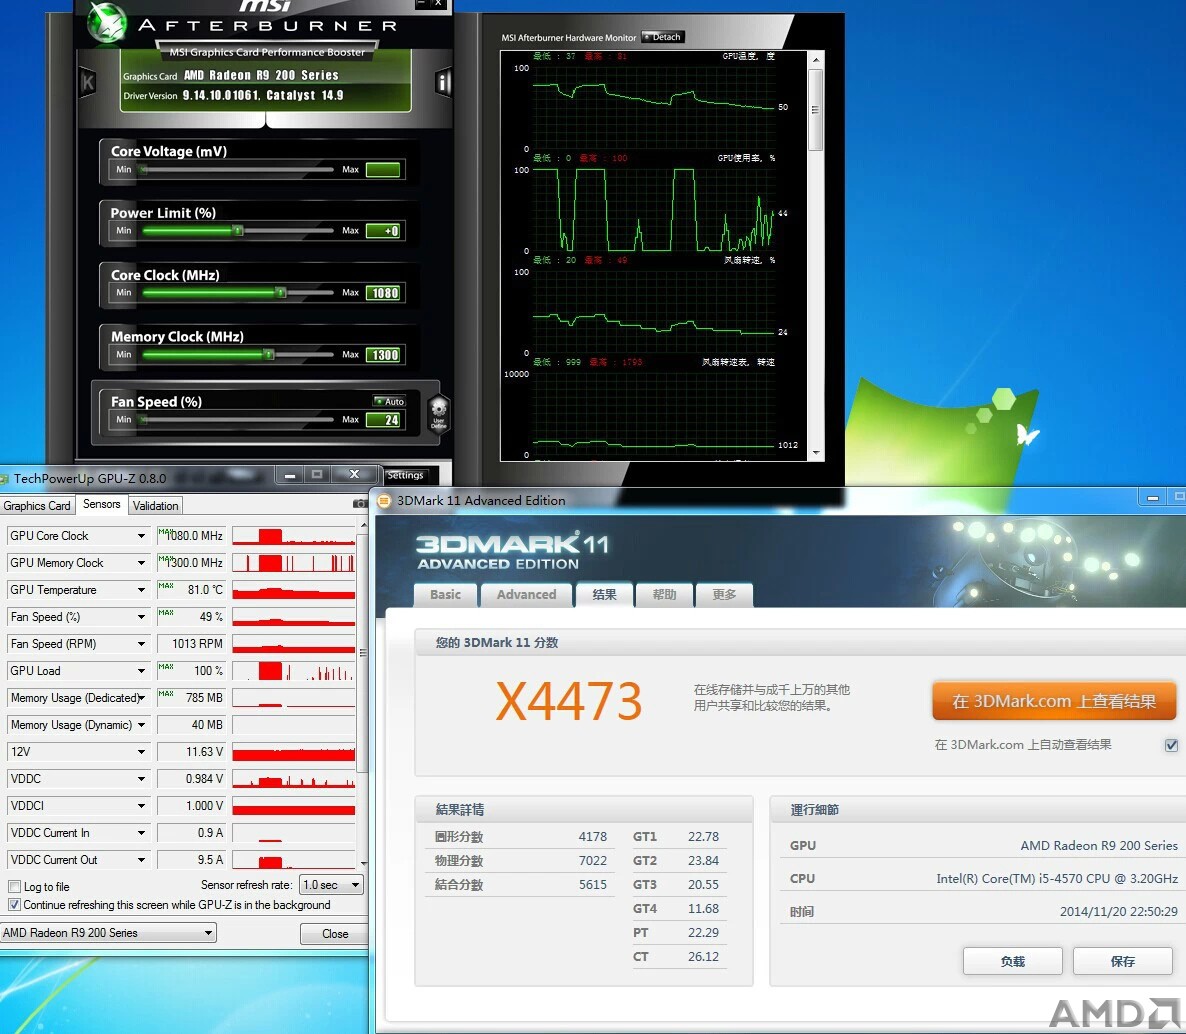Screen dimensions: 1186x1034
Task: Click Detach on the Hardware Monitor
Action: coord(663,37)
